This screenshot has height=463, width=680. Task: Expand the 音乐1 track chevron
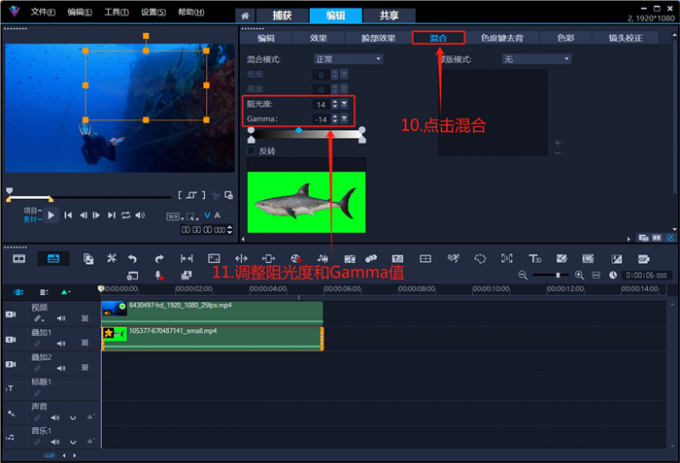click(73, 442)
